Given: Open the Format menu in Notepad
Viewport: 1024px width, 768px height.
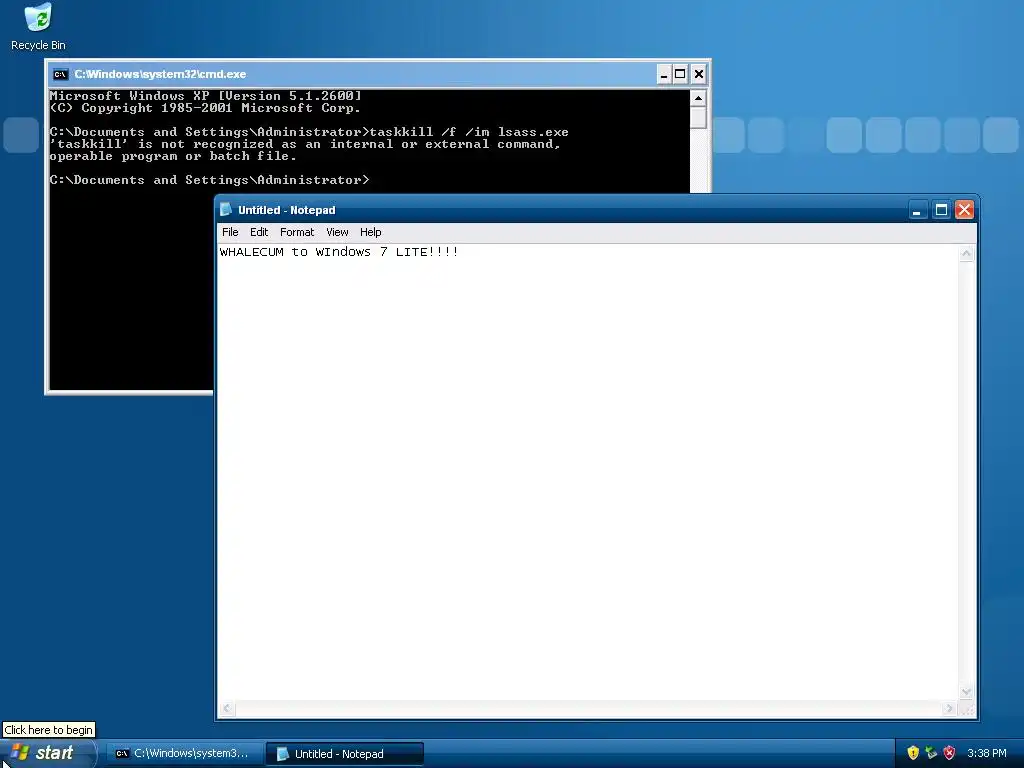Looking at the screenshot, I should click(296, 232).
